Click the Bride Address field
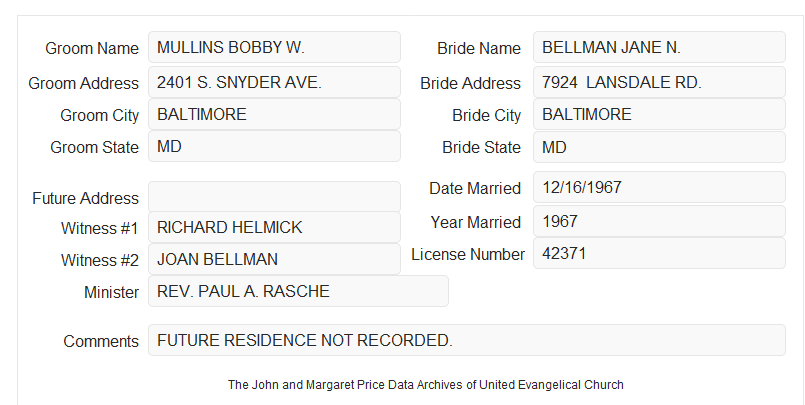 pos(659,82)
